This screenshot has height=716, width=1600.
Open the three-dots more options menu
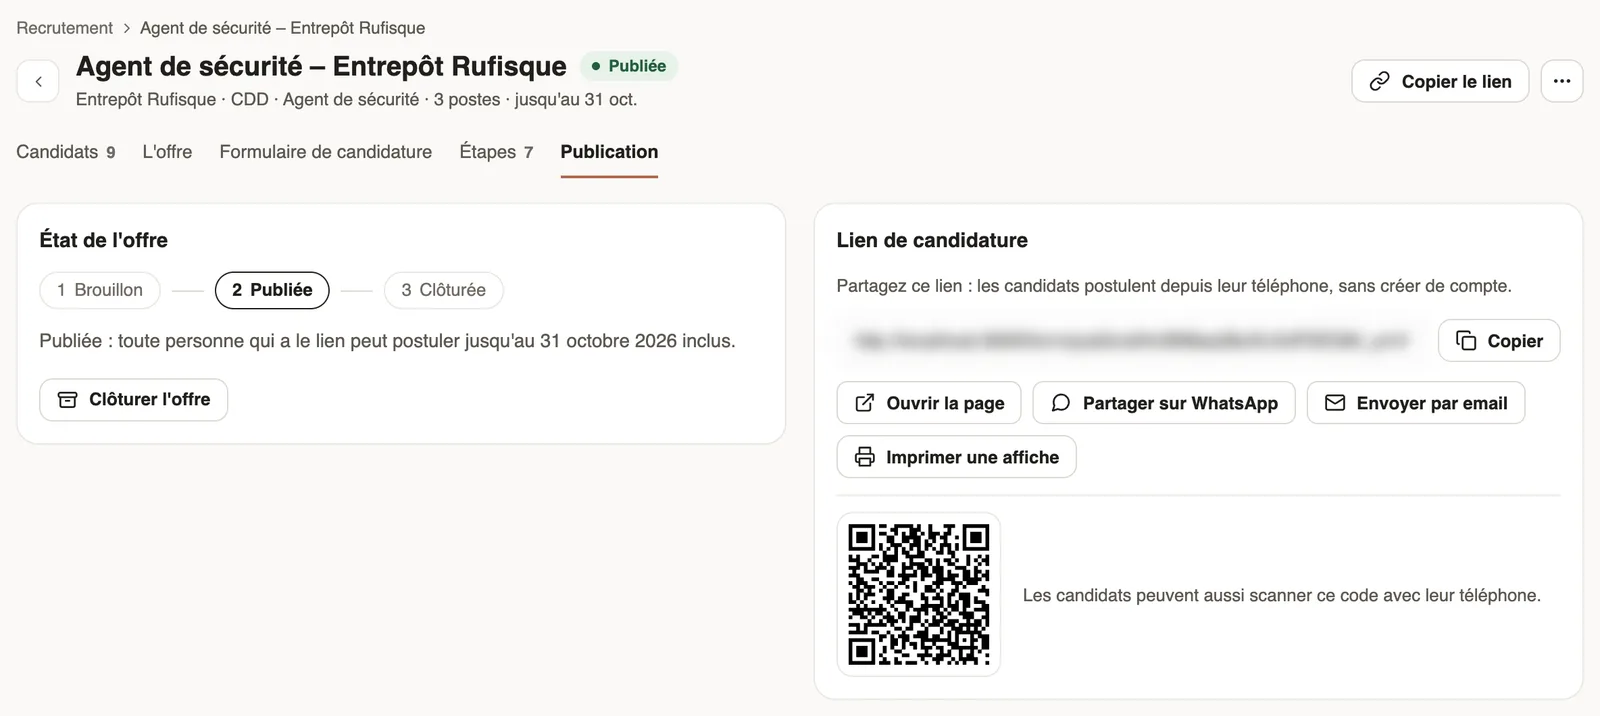(1561, 81)
